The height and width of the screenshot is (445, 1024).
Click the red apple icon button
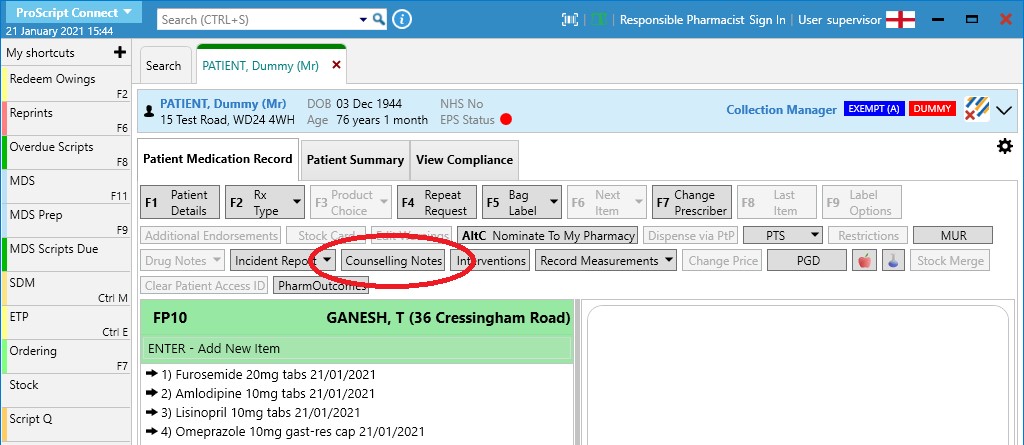point(865,261)
